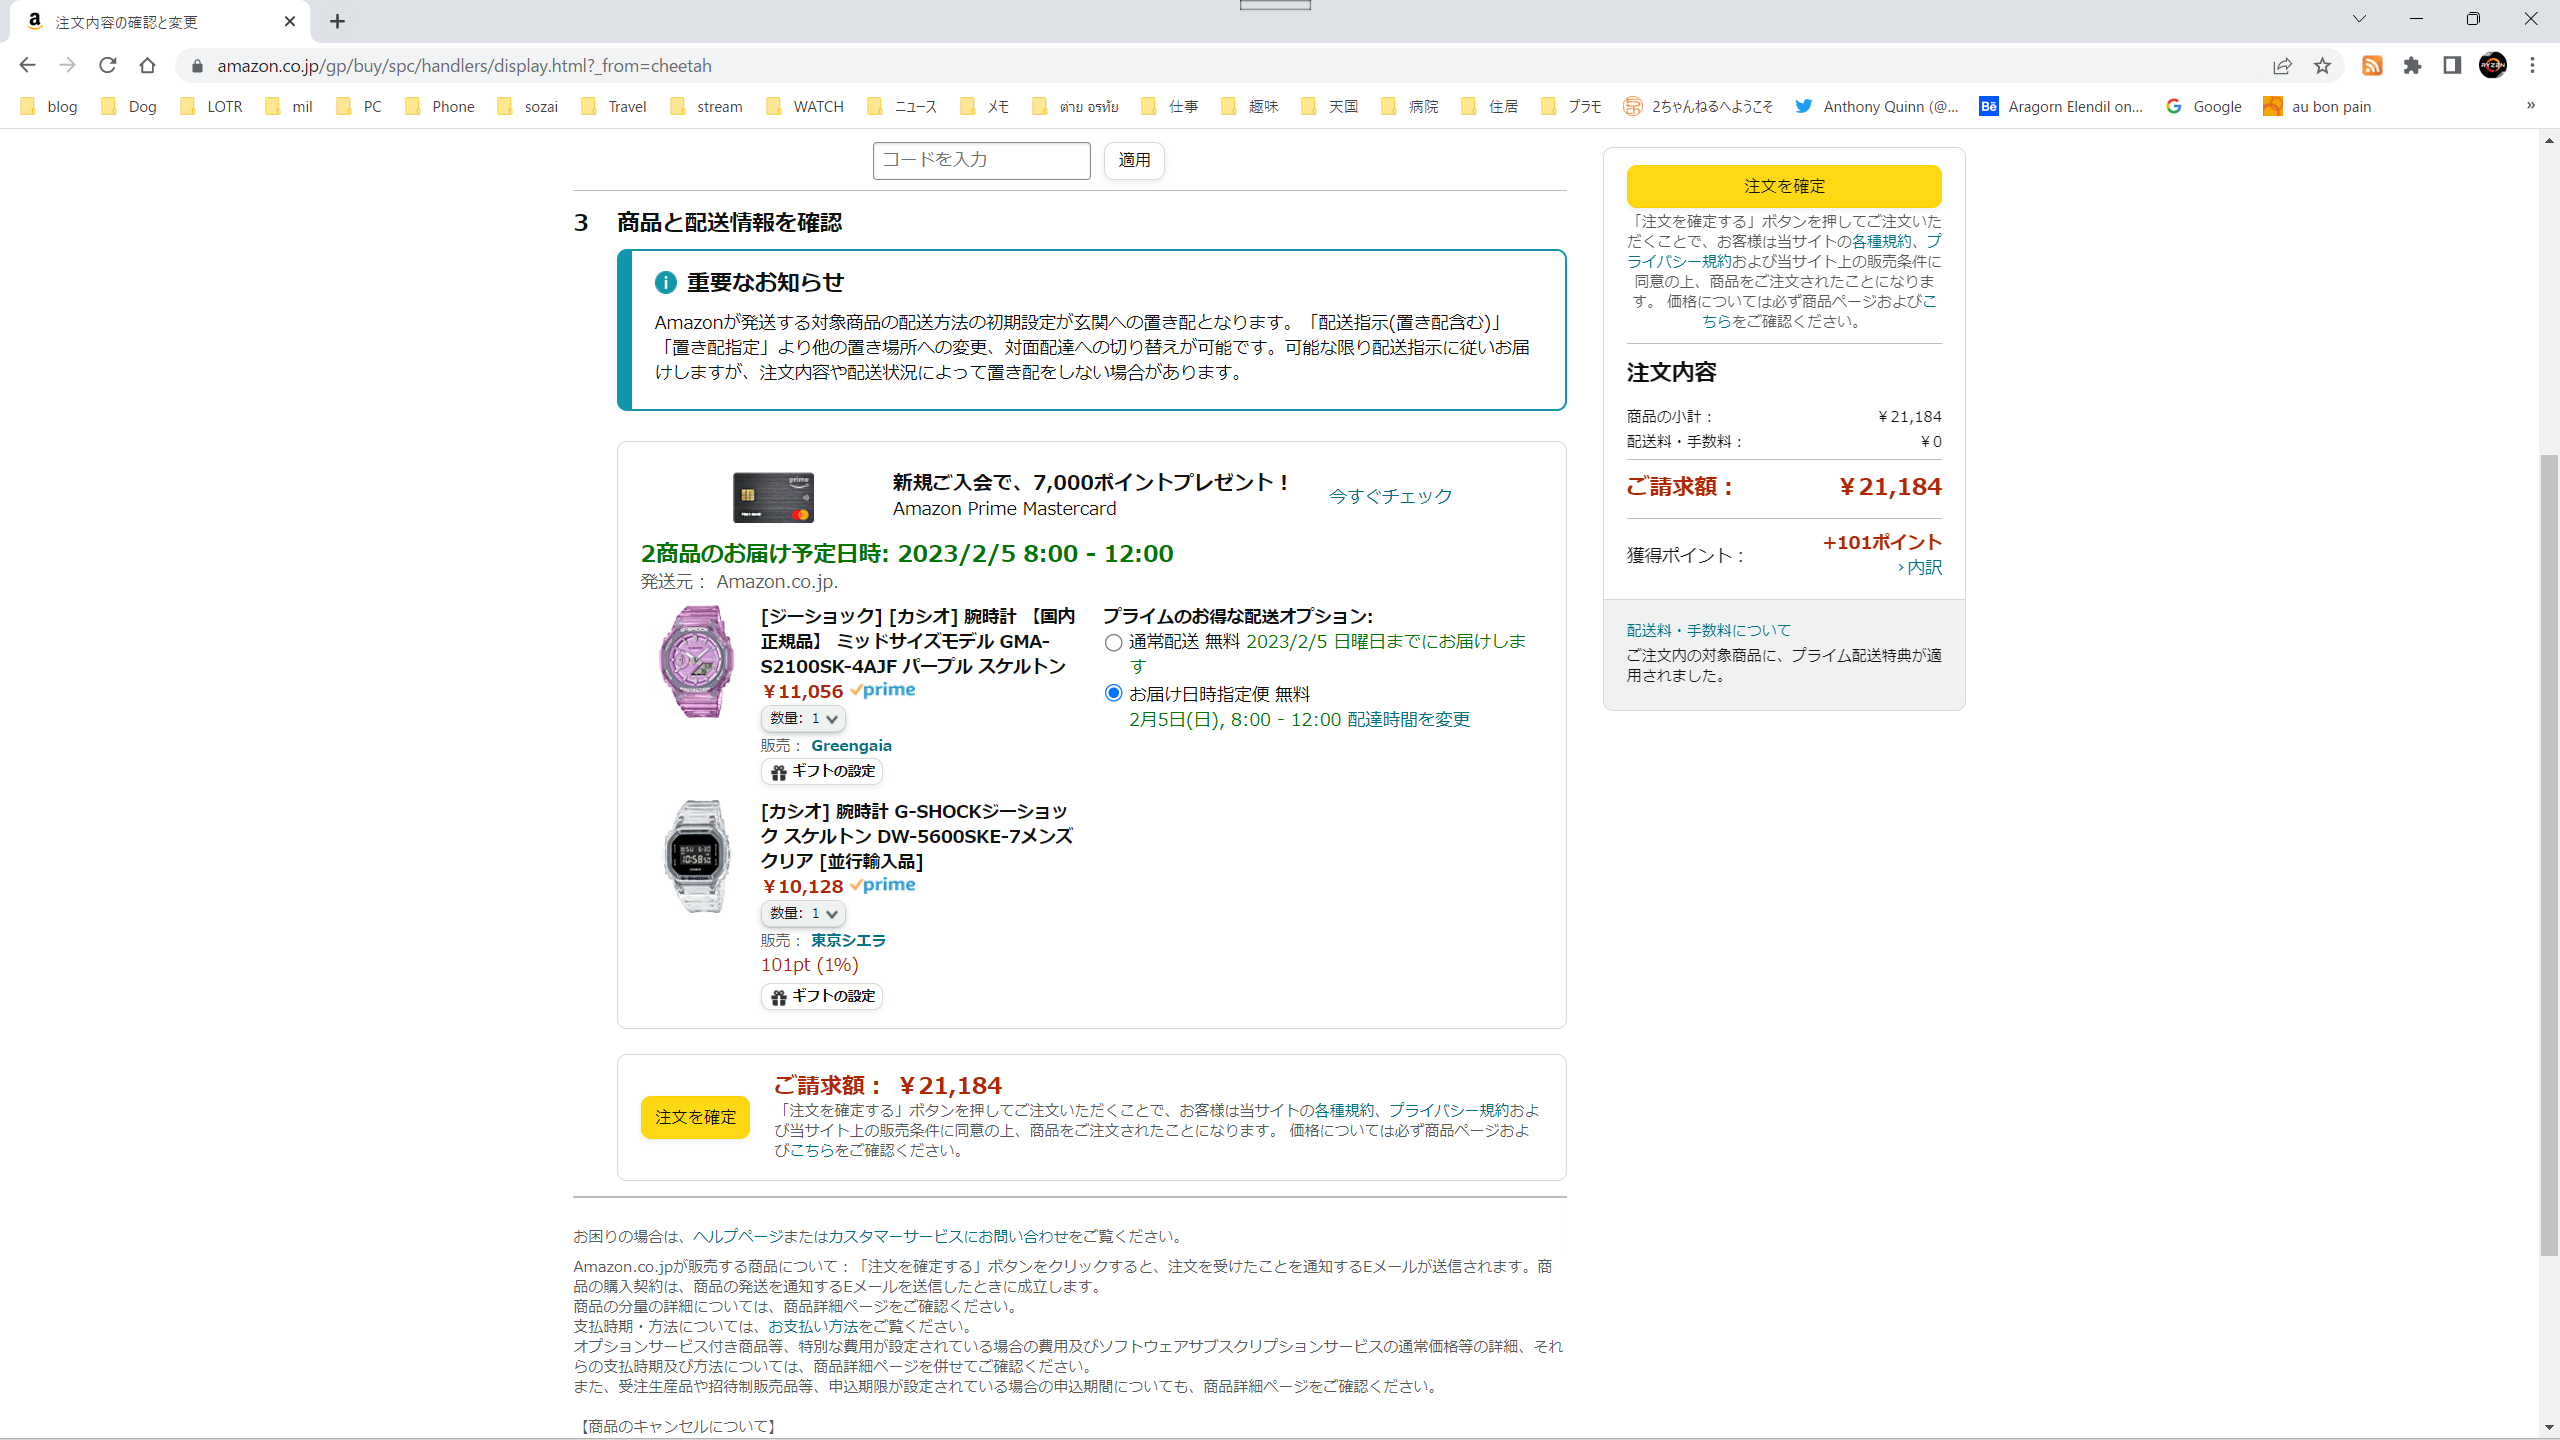Open the ニュース bookmark folder
Screen dimensions: 2560x1440
(x=903, y=106)
